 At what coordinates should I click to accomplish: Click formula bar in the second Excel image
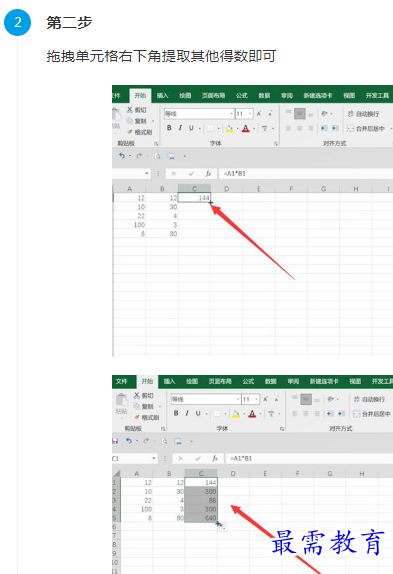tap(309, 458)
